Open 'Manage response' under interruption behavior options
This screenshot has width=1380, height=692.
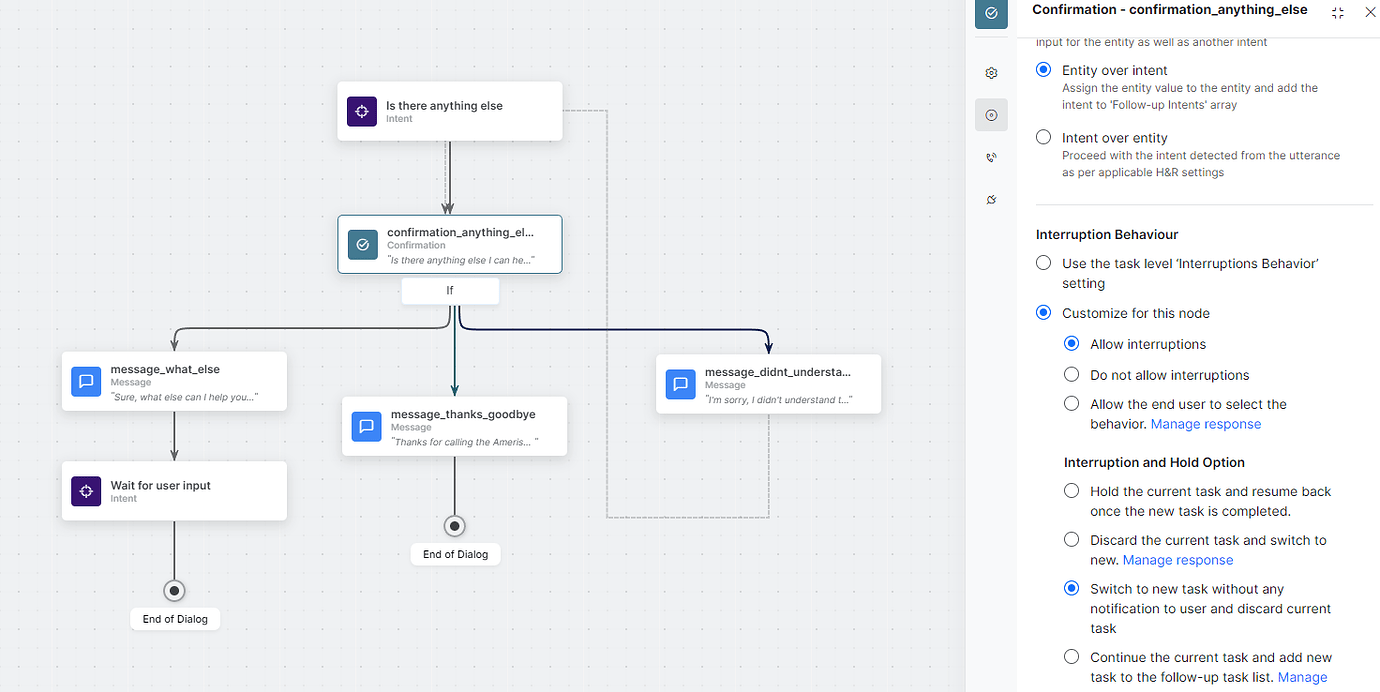click(1205, 423)
